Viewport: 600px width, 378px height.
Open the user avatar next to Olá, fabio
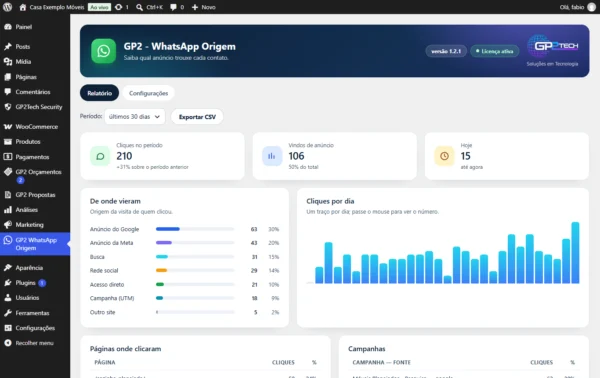(592, 7)
